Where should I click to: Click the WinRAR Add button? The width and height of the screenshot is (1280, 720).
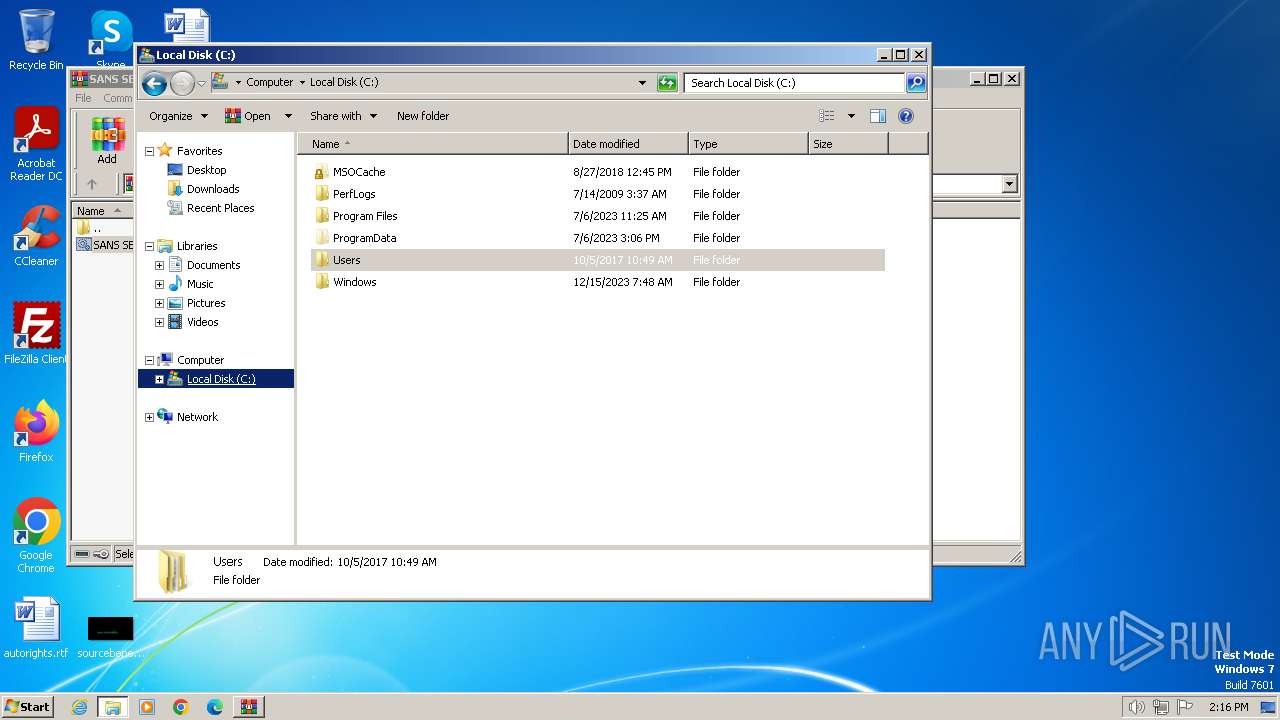(x=107, y=141)
